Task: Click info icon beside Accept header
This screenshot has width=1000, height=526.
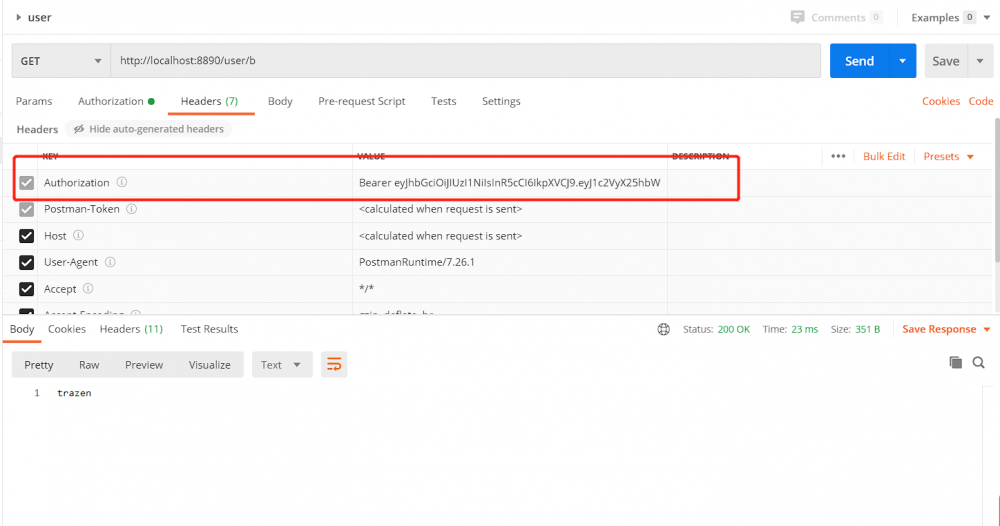Action: click(89, 289)
